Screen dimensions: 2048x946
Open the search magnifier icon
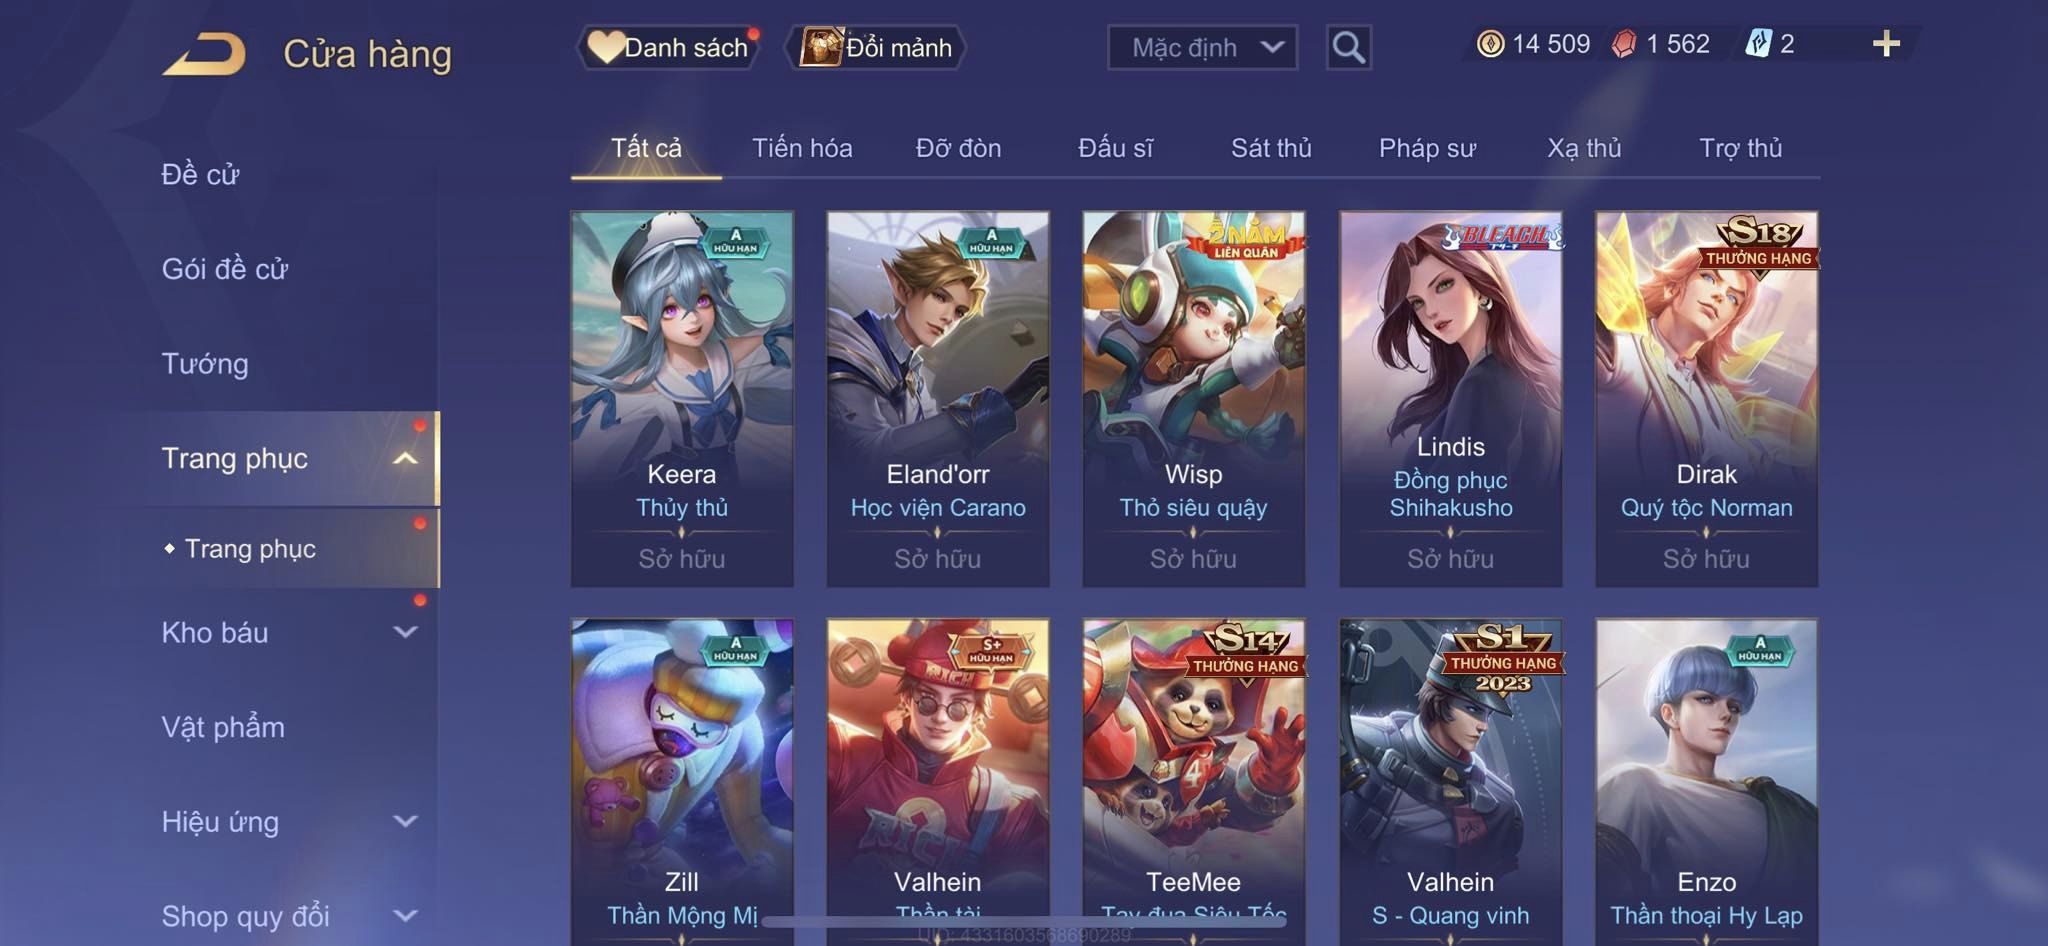(x=1348, y=47)
